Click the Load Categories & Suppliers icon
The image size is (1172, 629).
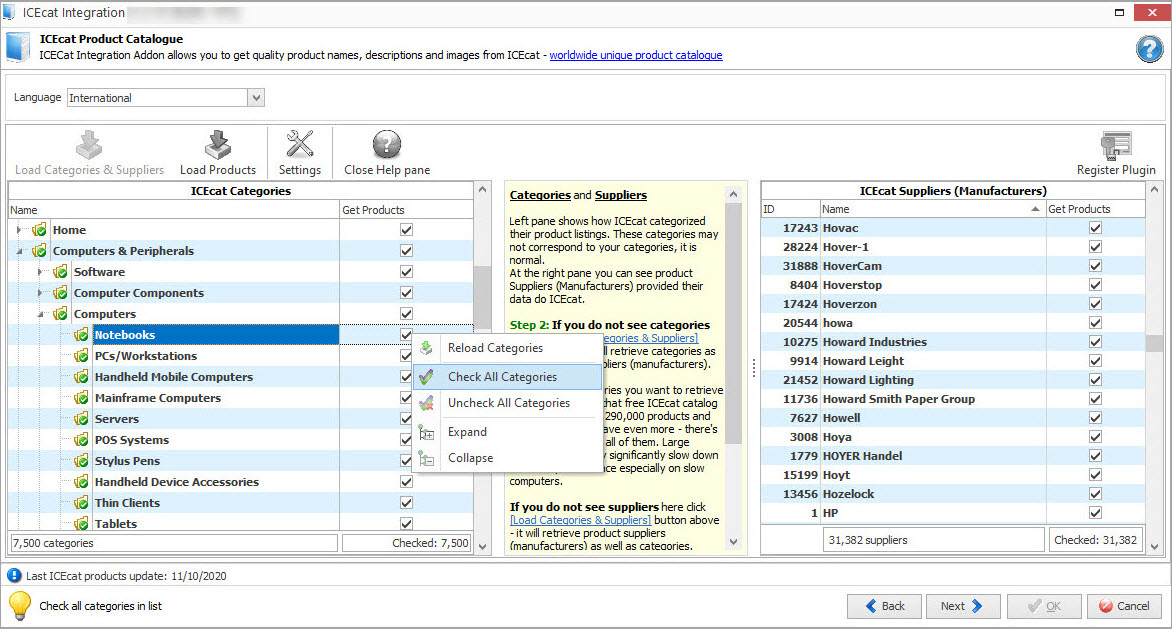[x=89, y=145]
